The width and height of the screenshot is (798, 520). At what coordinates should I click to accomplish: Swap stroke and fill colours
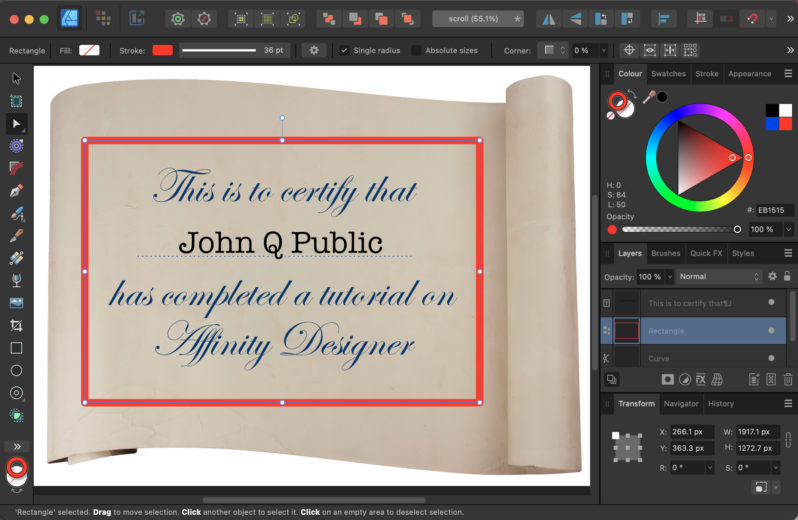[632, 93]
